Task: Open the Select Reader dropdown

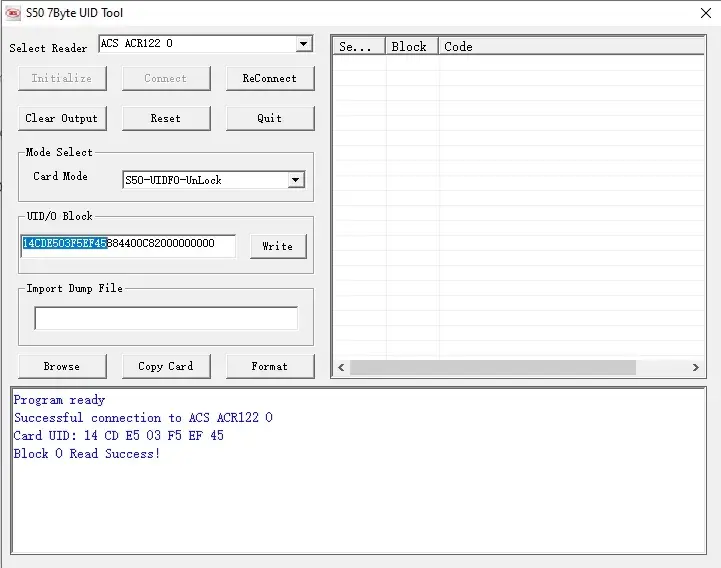Action: click(304, 44)
